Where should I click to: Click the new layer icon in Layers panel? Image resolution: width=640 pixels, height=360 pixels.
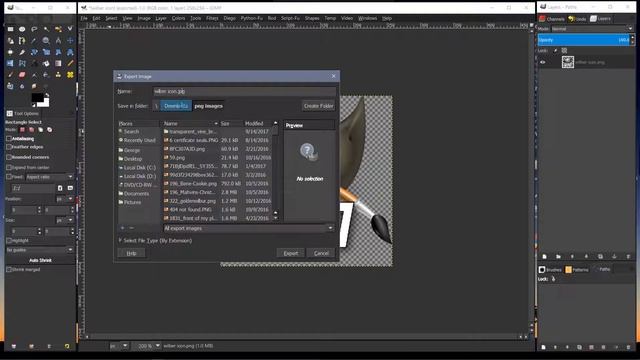544,256
